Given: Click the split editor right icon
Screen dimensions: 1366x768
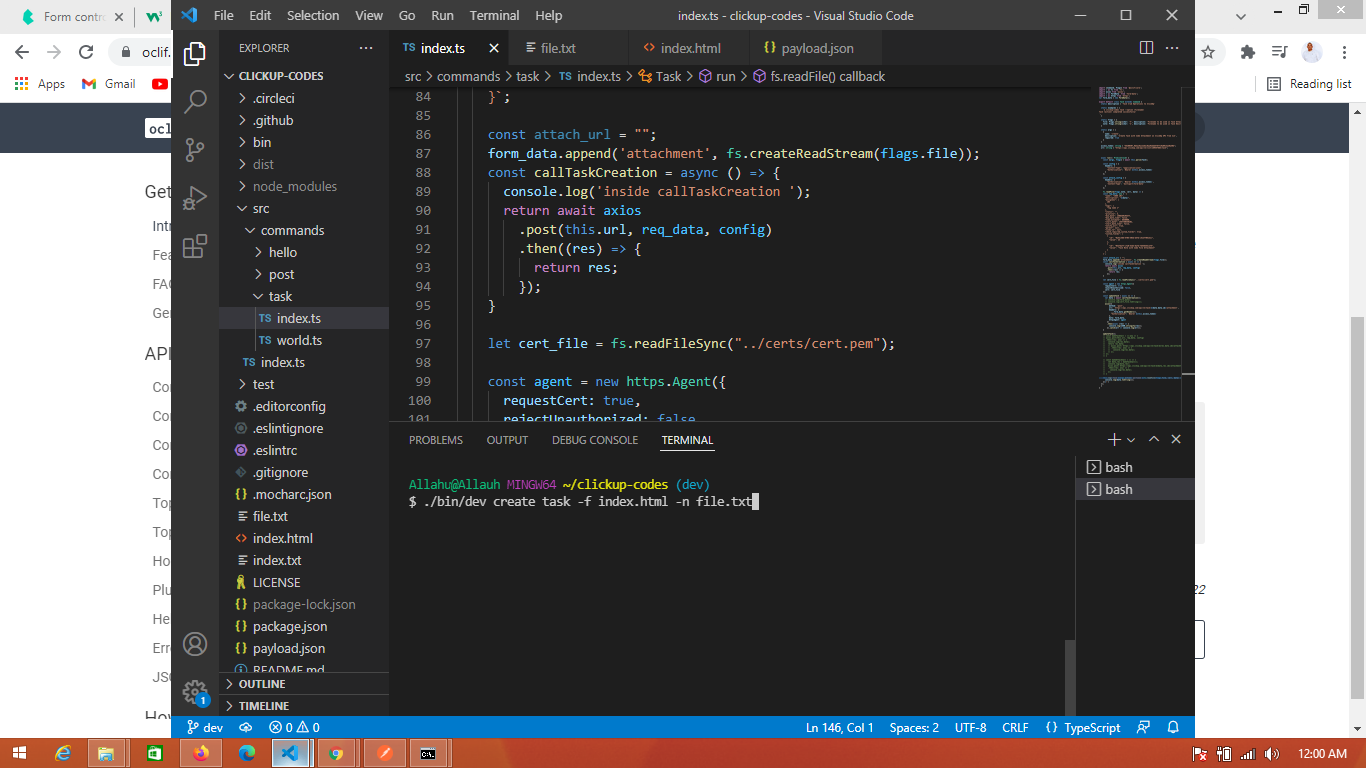Looking at the screenshot, I should (1147, 48).
